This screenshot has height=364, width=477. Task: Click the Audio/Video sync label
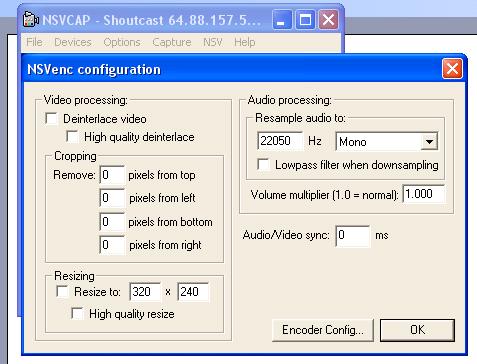[286, 235]
